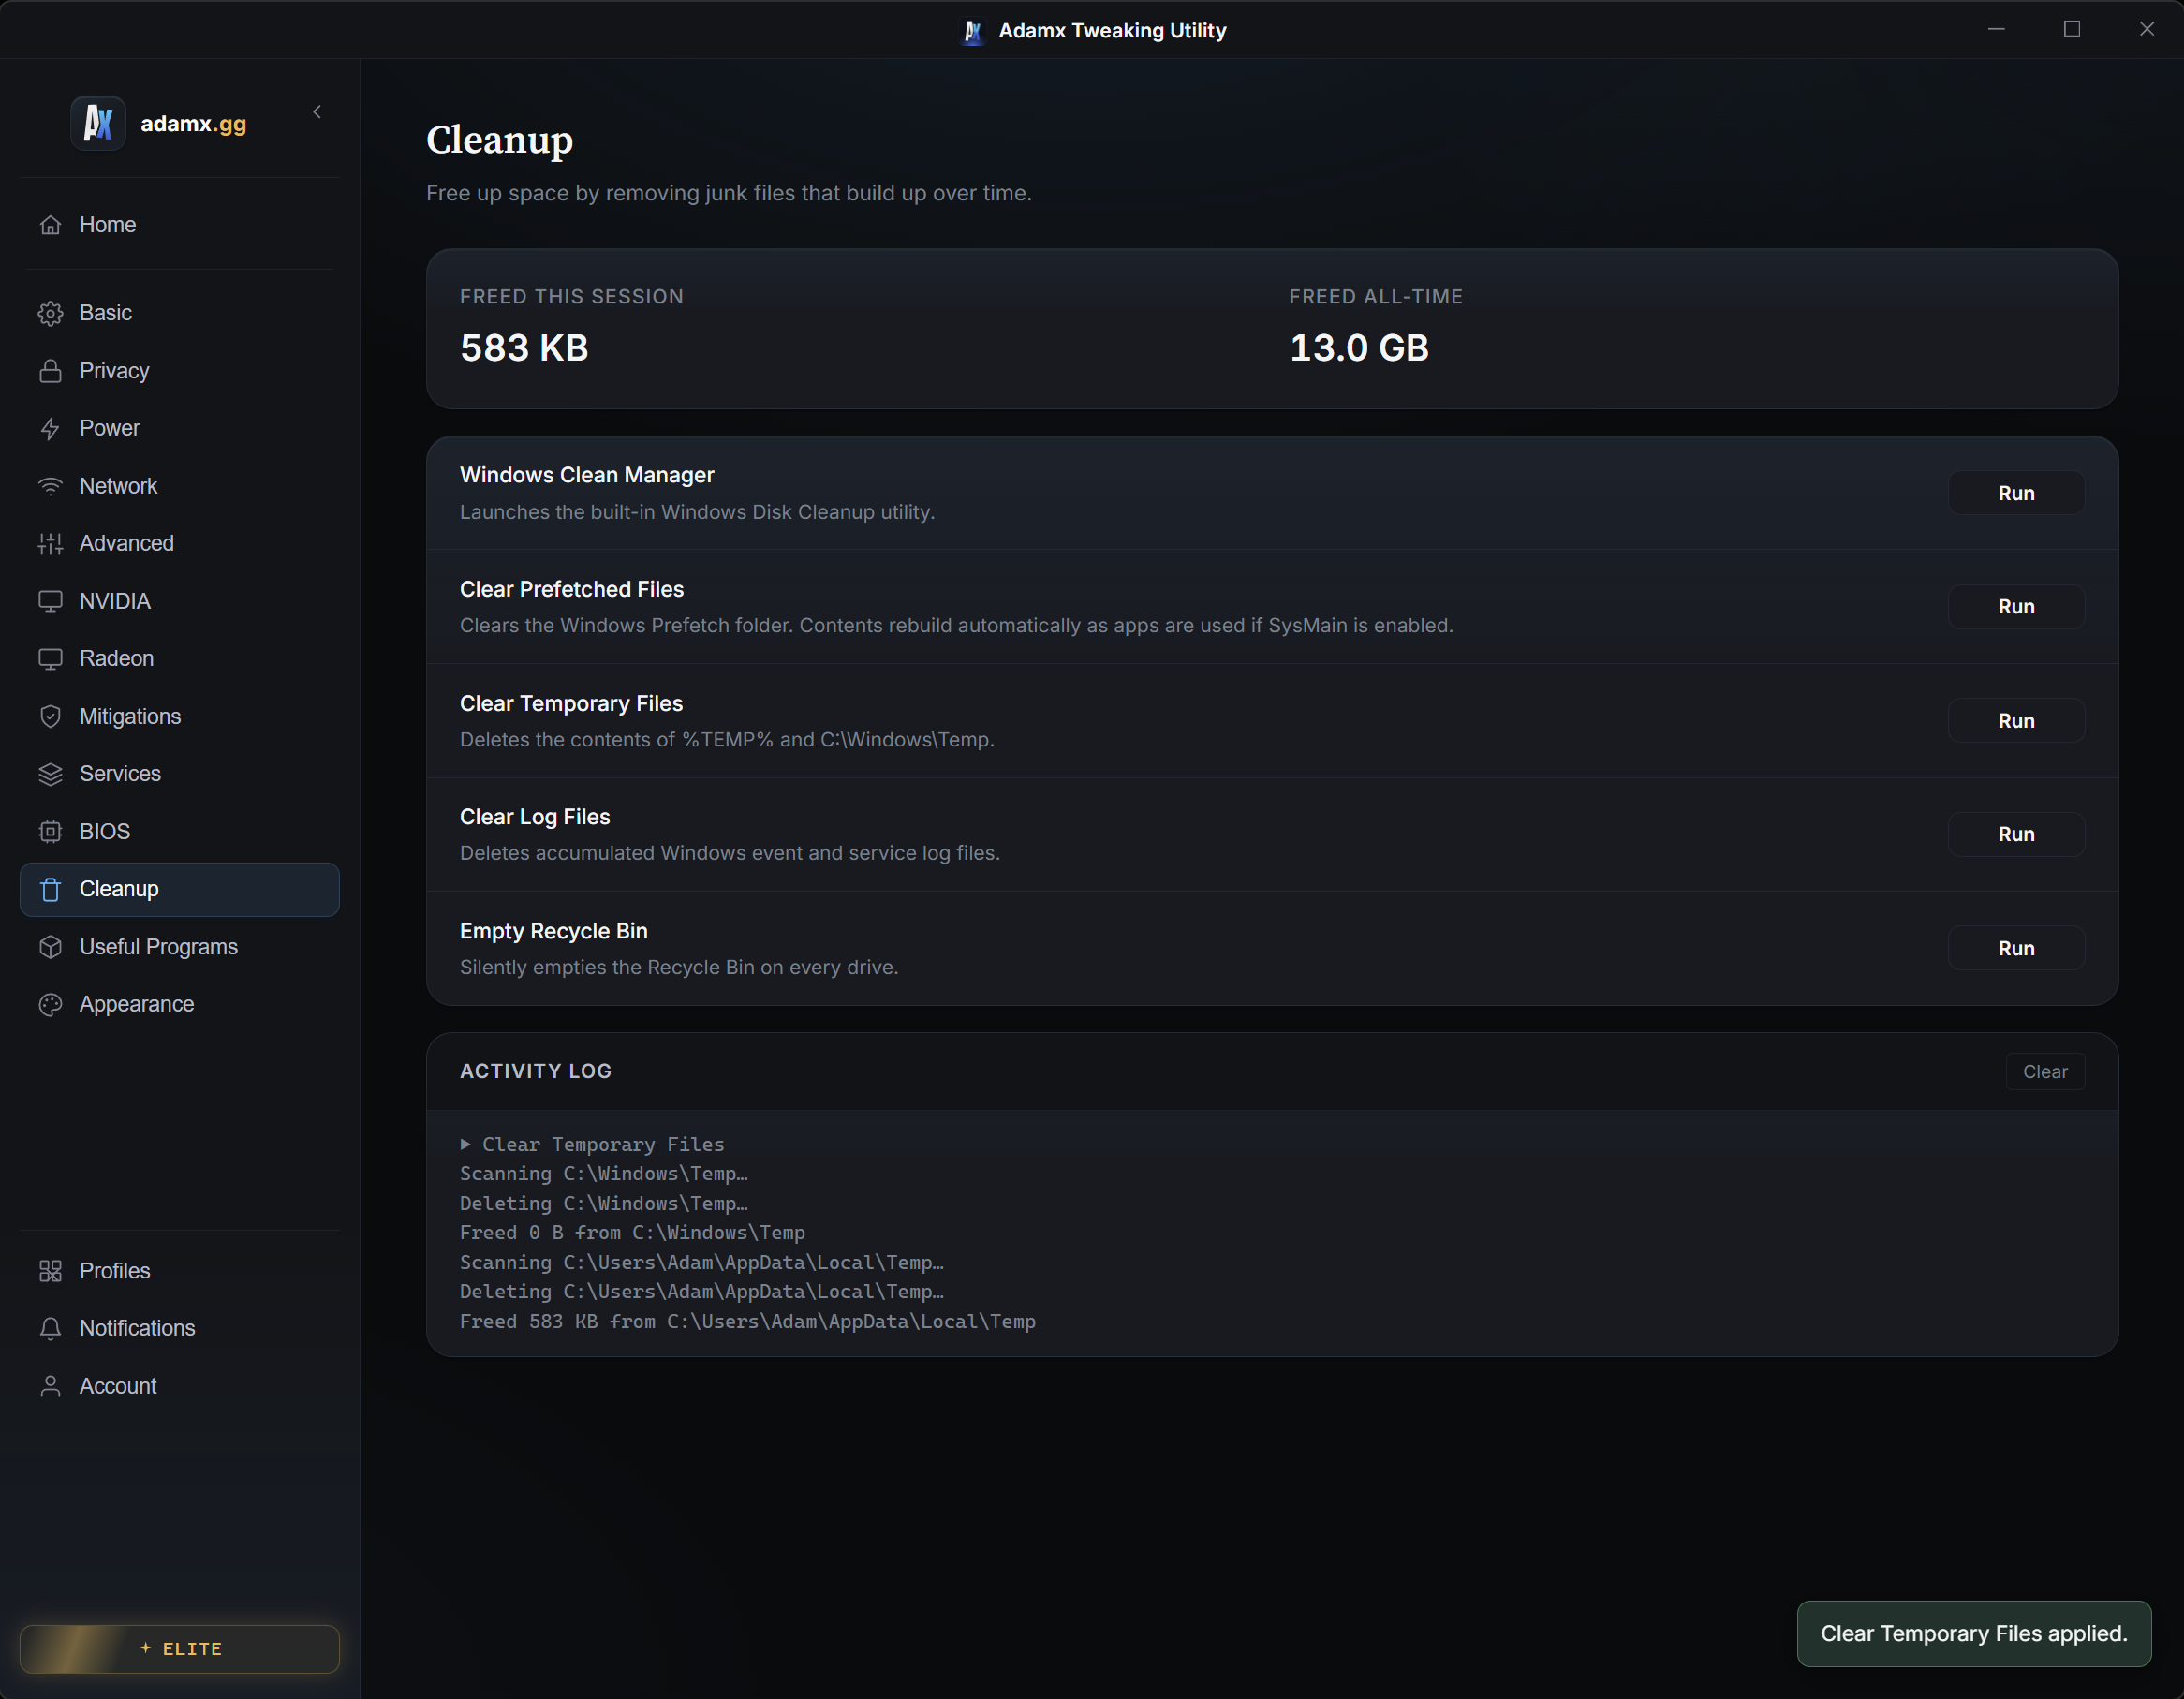The width and height of the screenshot is (2184, 1699).
Task: Run Clear Log Files
Action: tap(2015, 834)
